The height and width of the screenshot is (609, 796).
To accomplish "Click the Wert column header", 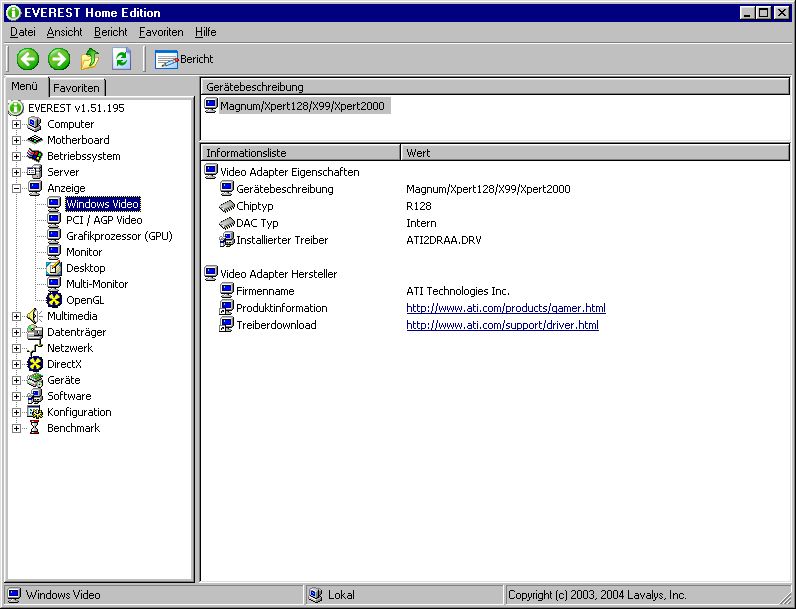I will [595, 153].
